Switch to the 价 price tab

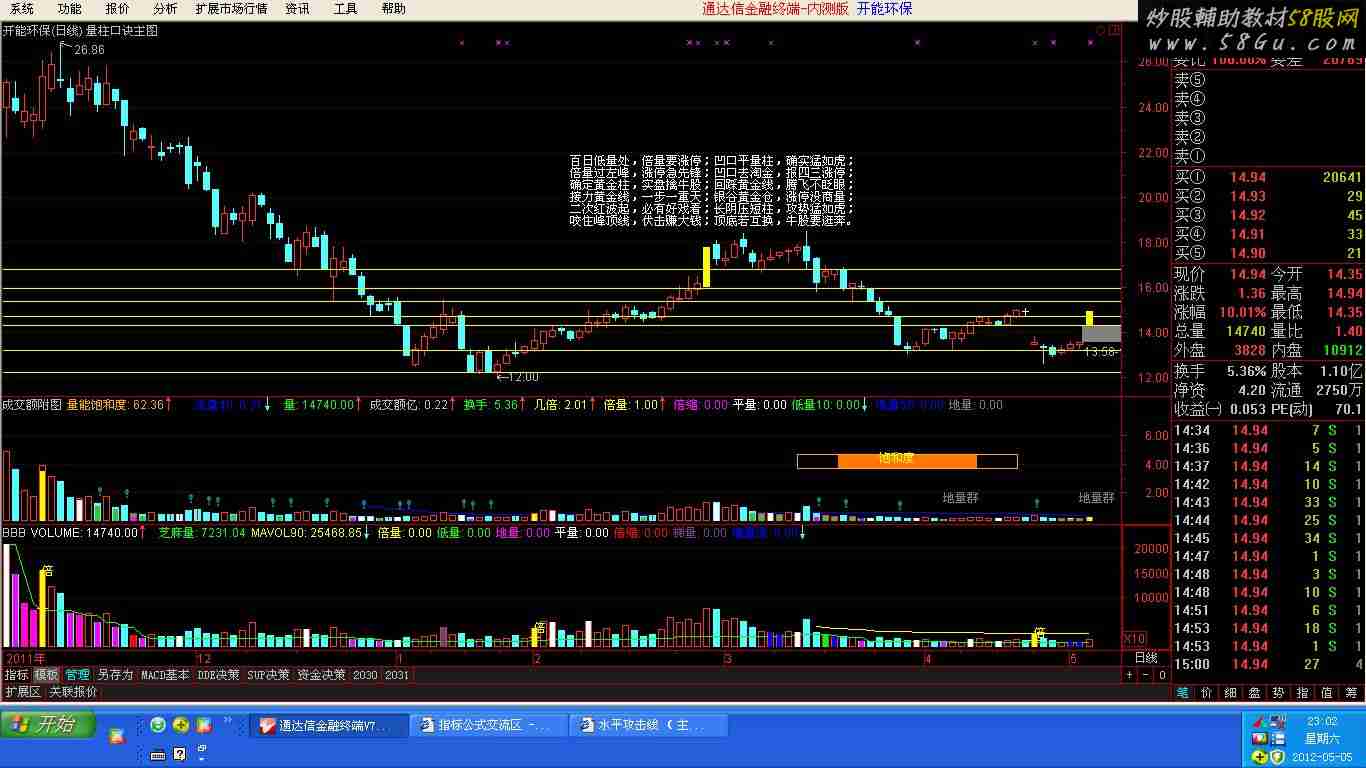click(x=1206, y=692)
